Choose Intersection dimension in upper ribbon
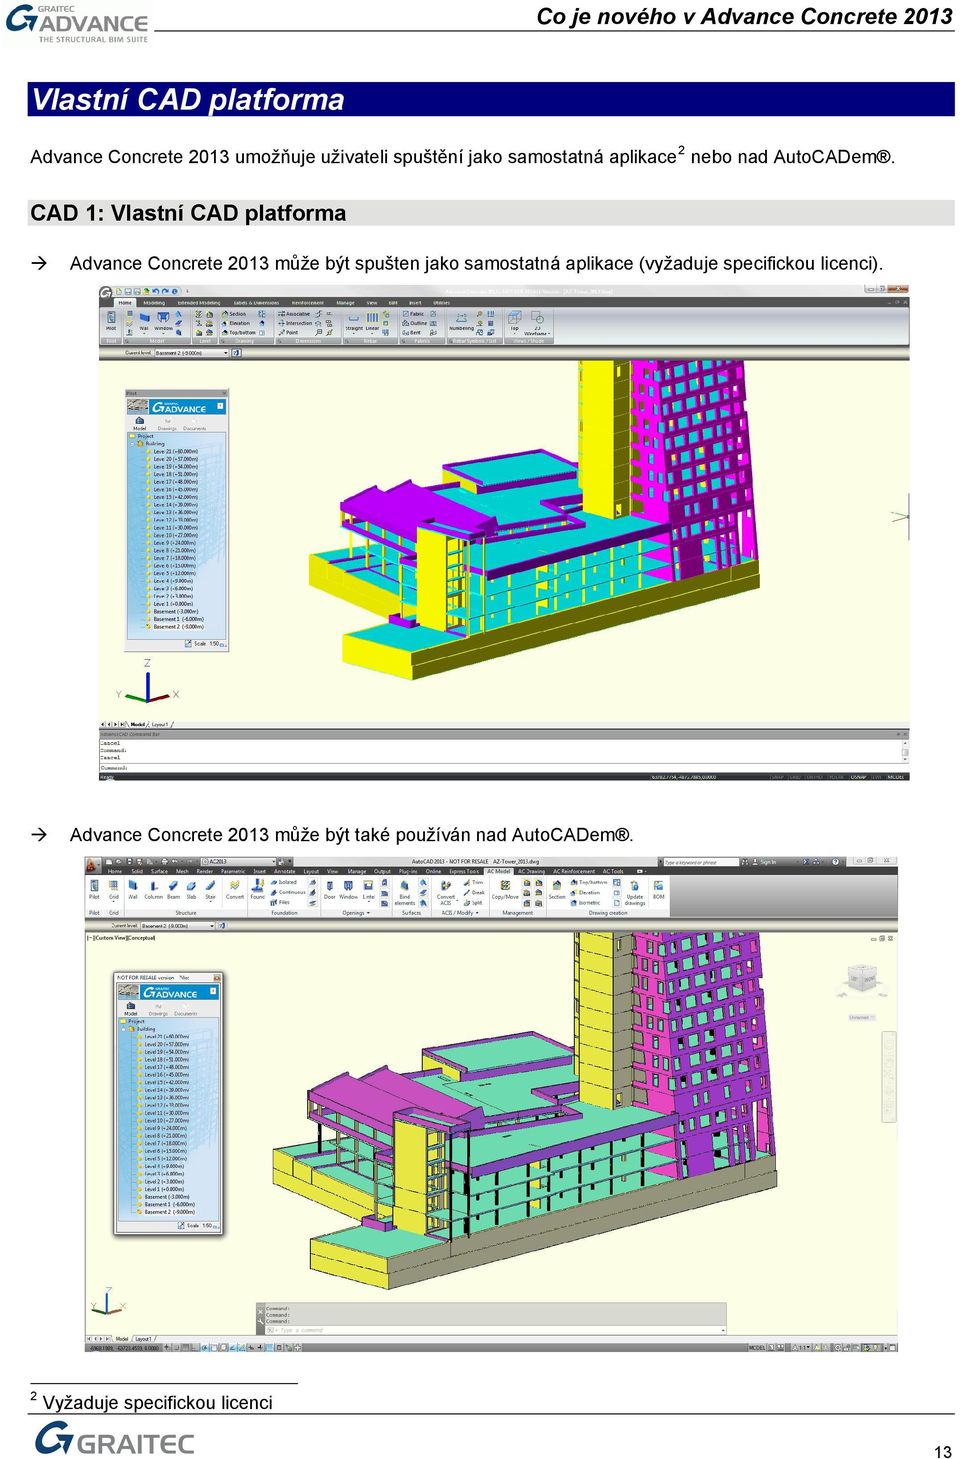This screenshot has width=960, height=1459. [295, 323]
